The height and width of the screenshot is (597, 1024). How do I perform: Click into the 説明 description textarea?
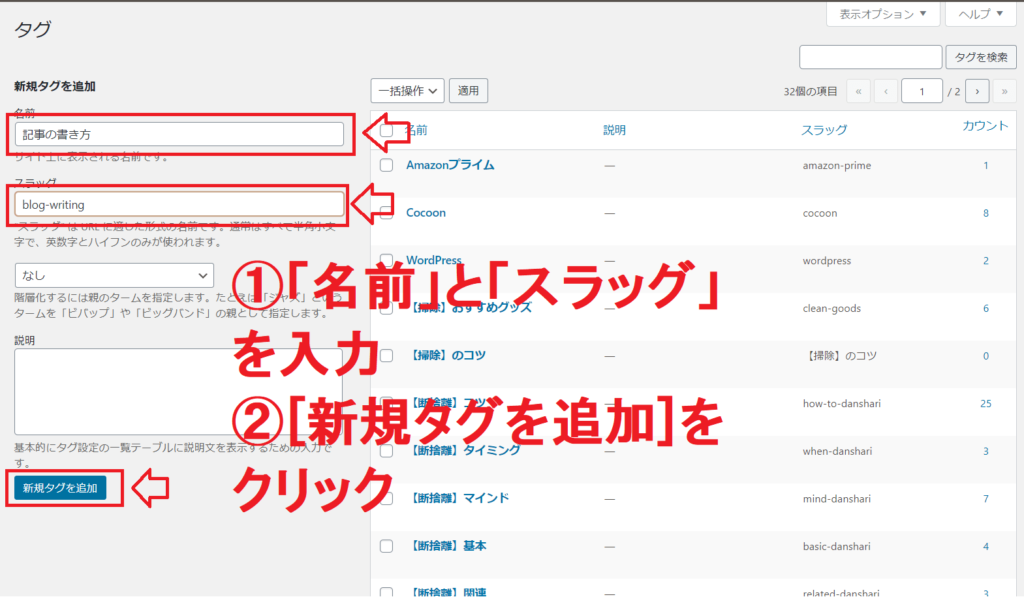click(178, 390)
